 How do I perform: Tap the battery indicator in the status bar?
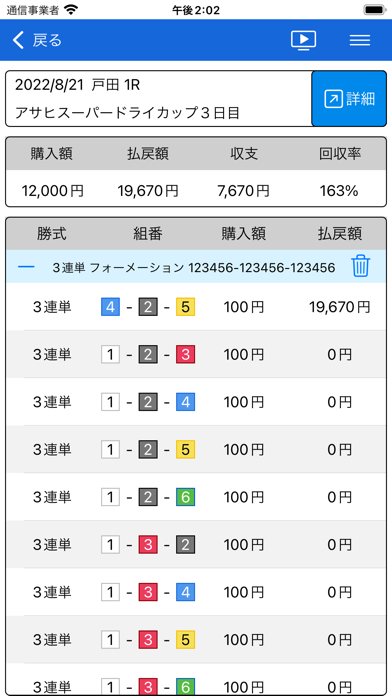[374, 10]
